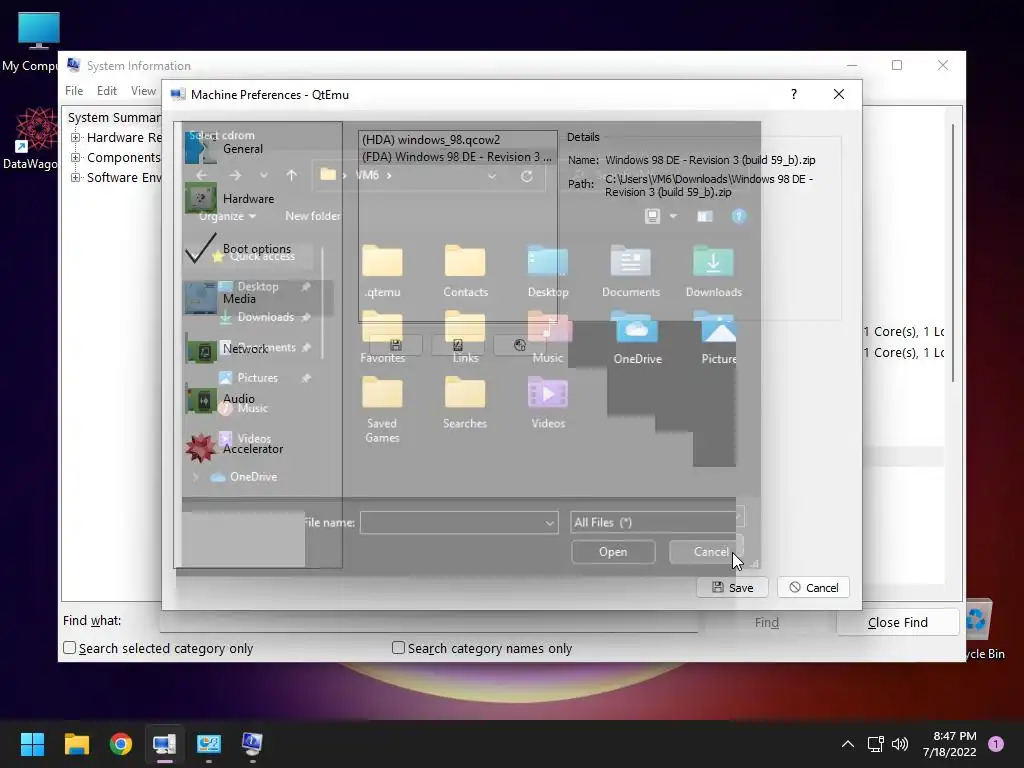Go forward in the file dialog

pyautogui.click(x=235, y=175)
